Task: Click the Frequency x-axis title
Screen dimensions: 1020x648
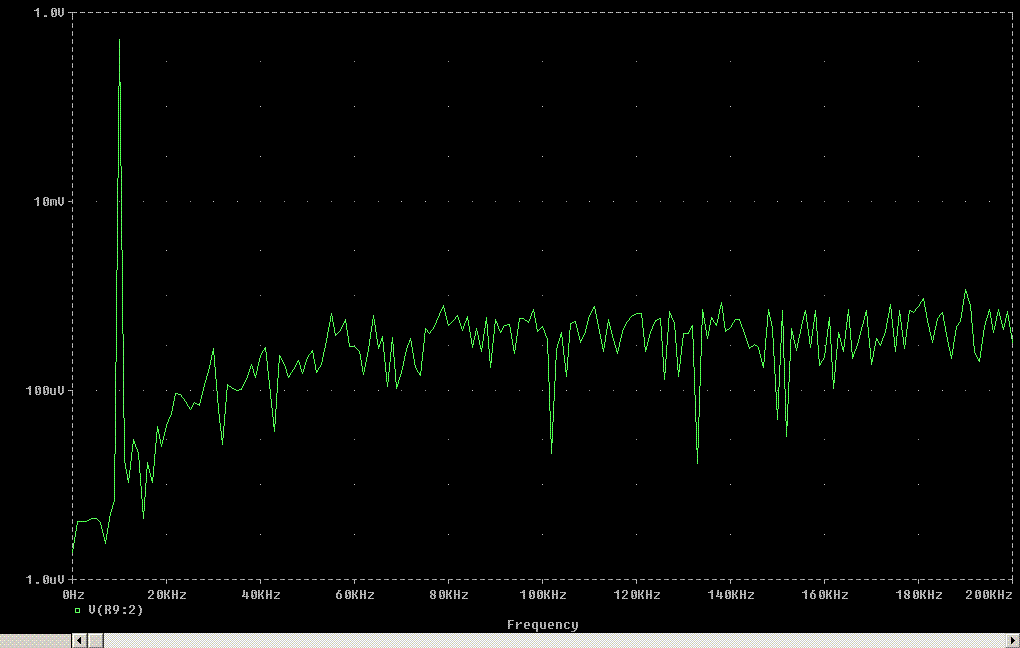Action: [543, 625]
